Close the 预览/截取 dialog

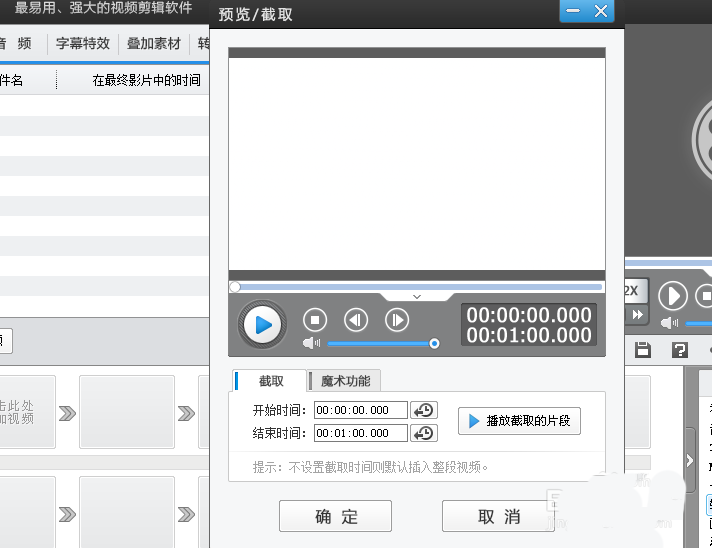coord(601,10)
